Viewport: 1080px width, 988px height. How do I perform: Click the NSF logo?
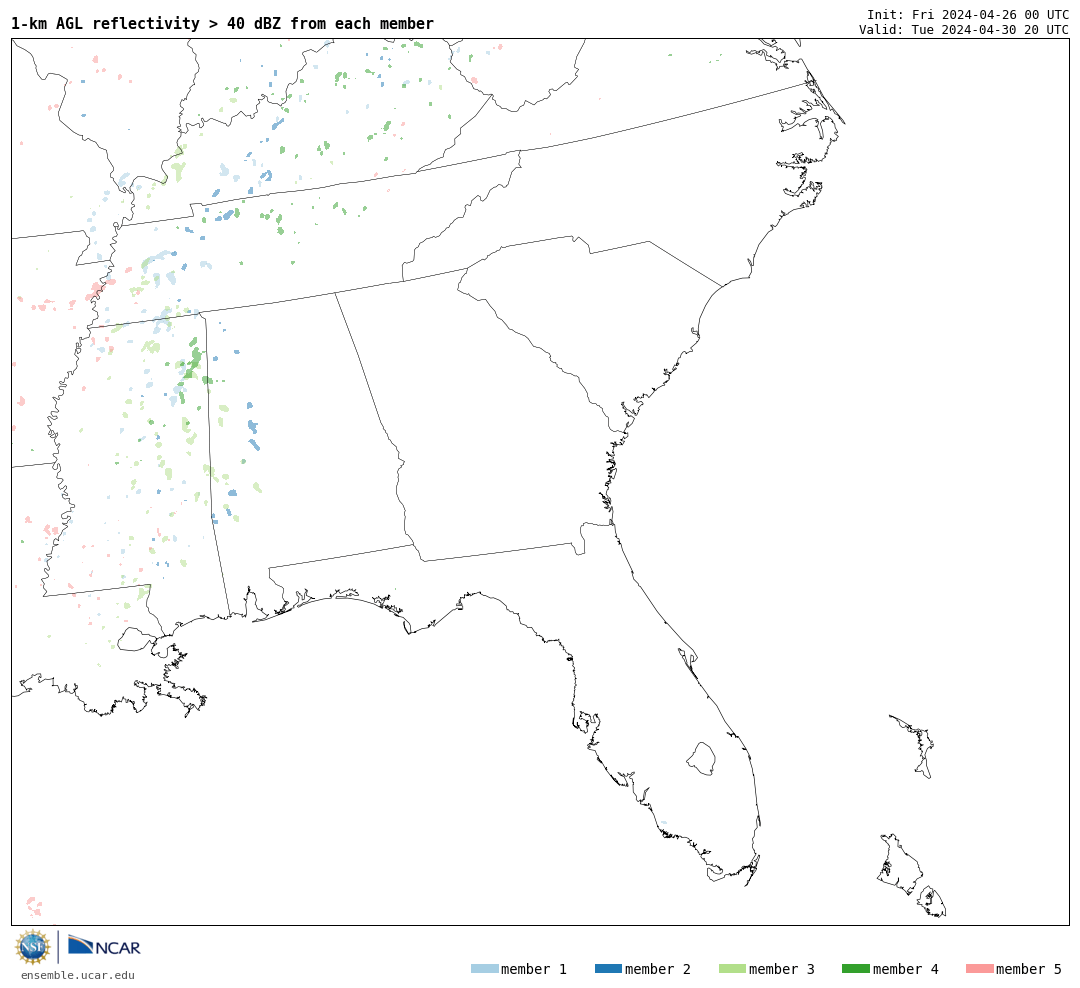tap(32, 947)
